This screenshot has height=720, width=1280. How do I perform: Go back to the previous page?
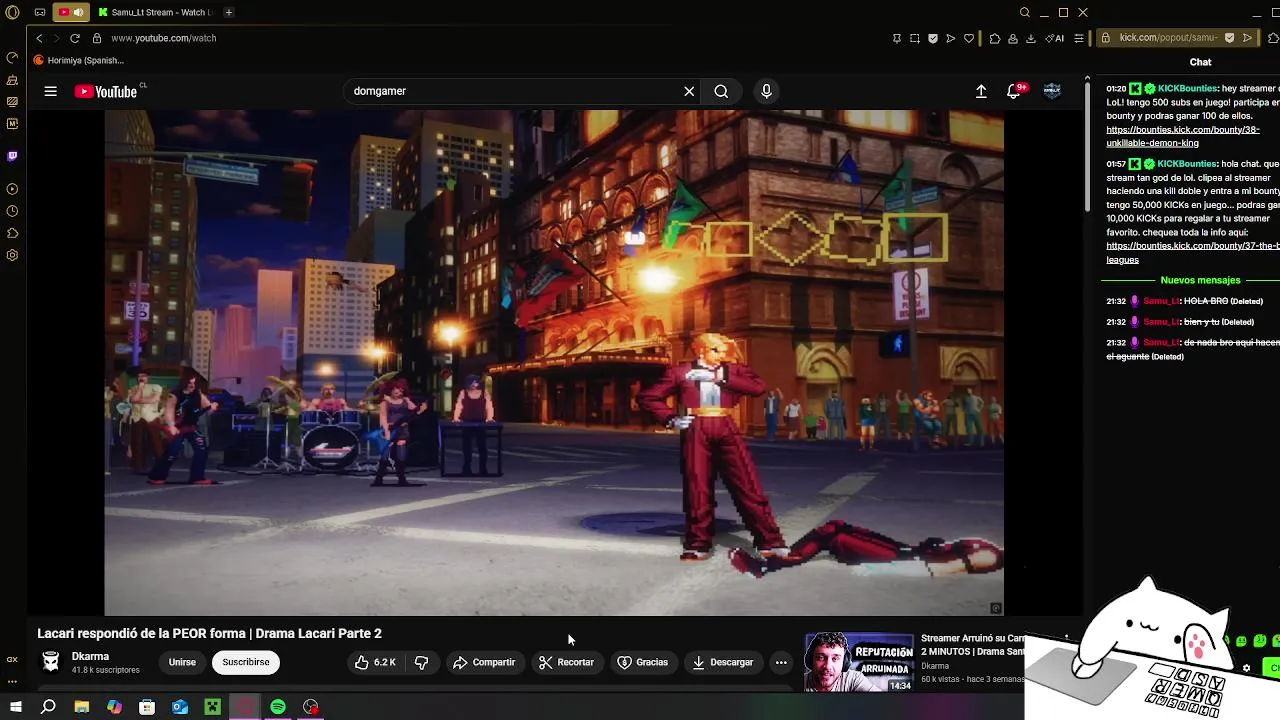click(39, 38)
